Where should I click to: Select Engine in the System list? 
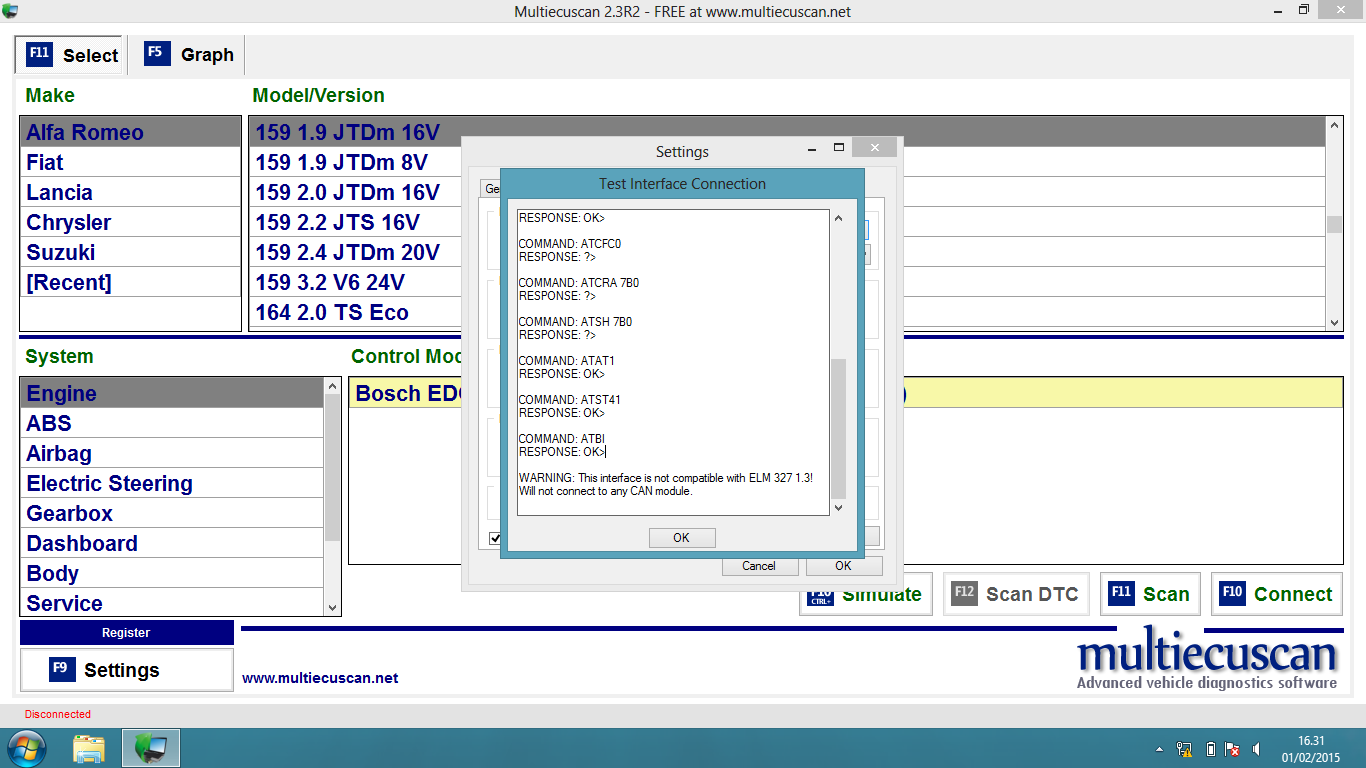tap(172, 393)
